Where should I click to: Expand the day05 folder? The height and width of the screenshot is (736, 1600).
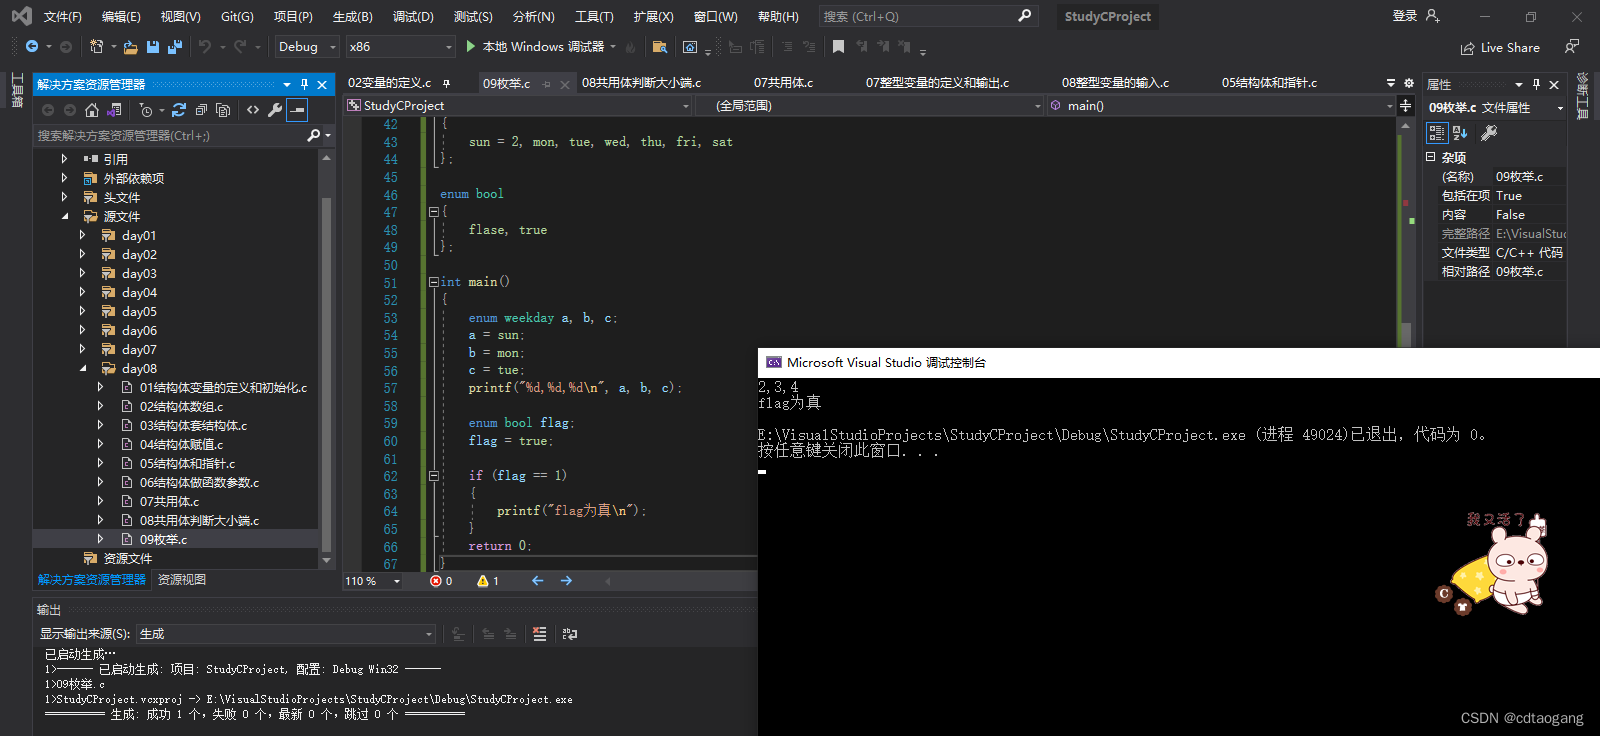tap(82, 311)
